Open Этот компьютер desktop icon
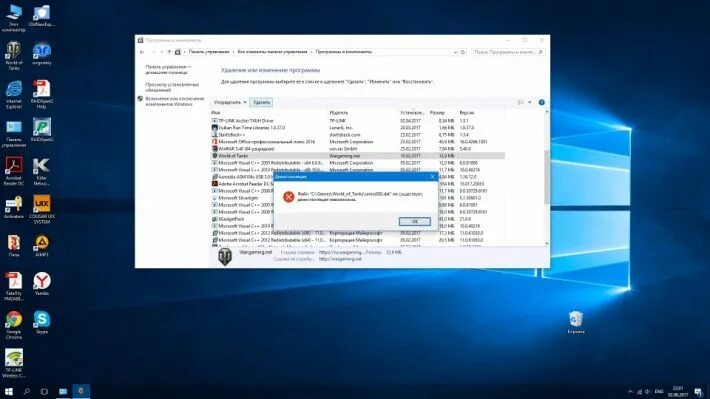 point(14,18)
